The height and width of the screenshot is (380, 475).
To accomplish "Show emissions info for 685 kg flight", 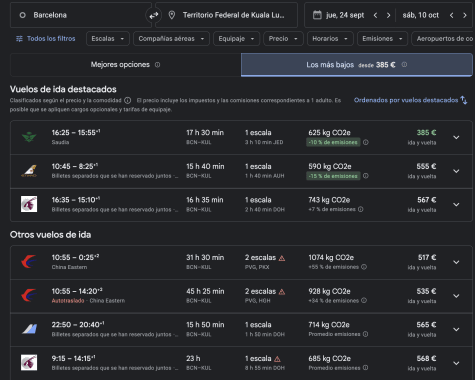I will tap(365, 368).
